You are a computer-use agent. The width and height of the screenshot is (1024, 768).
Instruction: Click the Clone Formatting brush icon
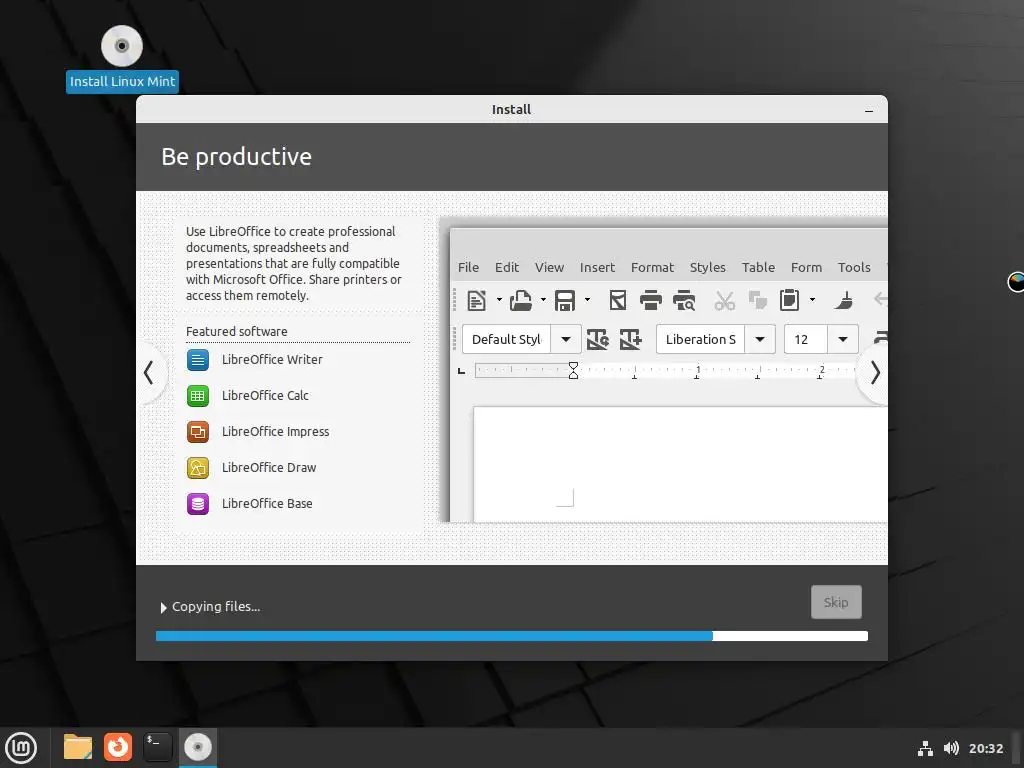tap(843, 300)
